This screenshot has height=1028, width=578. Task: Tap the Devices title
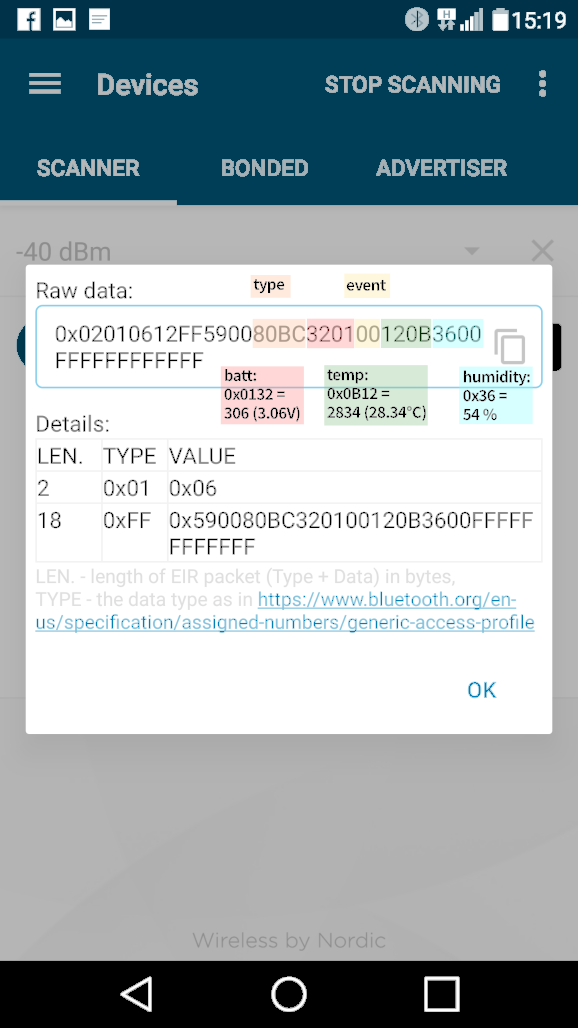pyautogui.click(x=147, y=85)
